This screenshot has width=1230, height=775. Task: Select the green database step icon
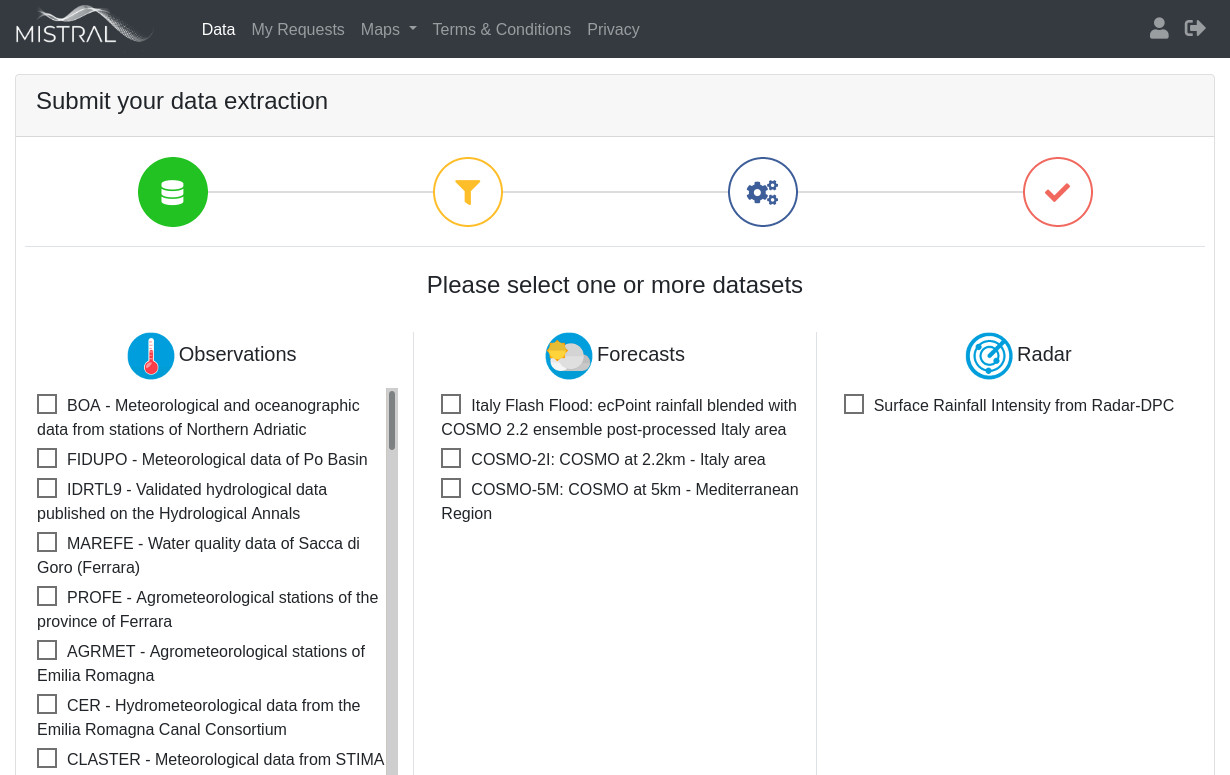tap(173, 192)
